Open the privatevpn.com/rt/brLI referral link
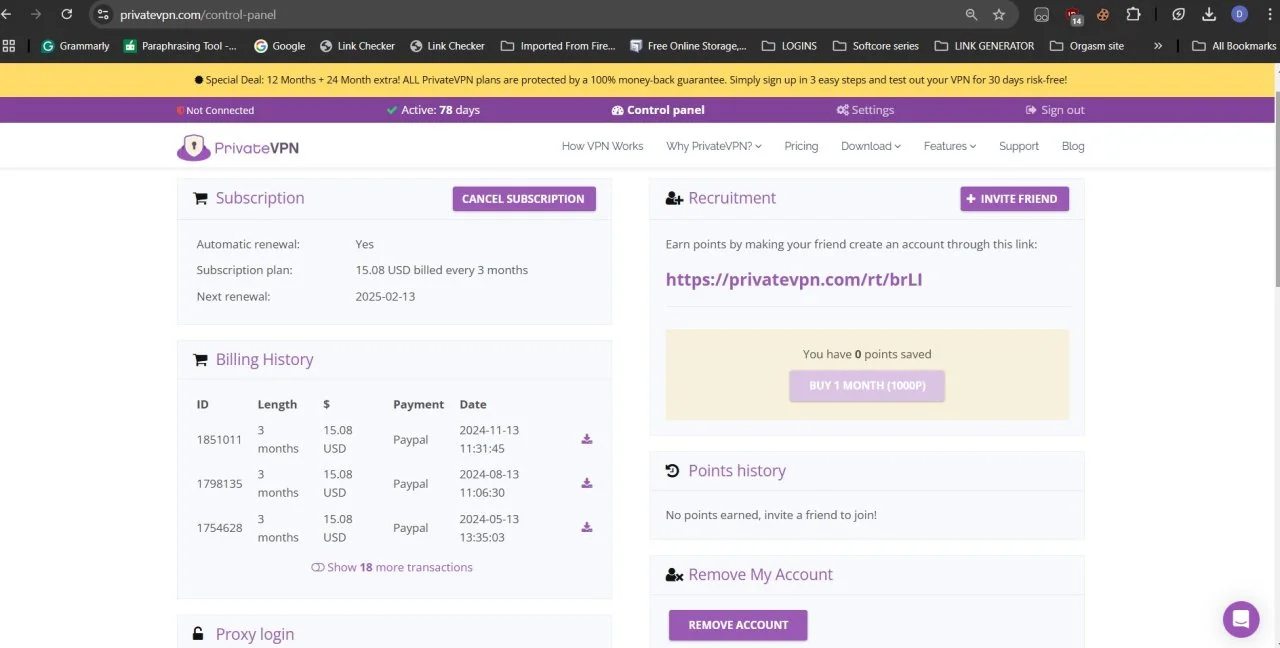Screen dimensions: 1280x648 [794, 279]
